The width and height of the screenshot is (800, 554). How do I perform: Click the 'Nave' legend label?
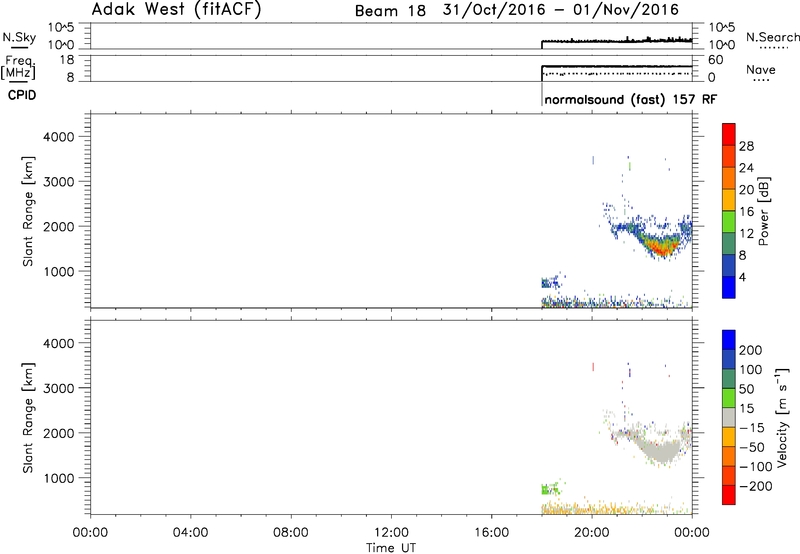click(761, 70)
